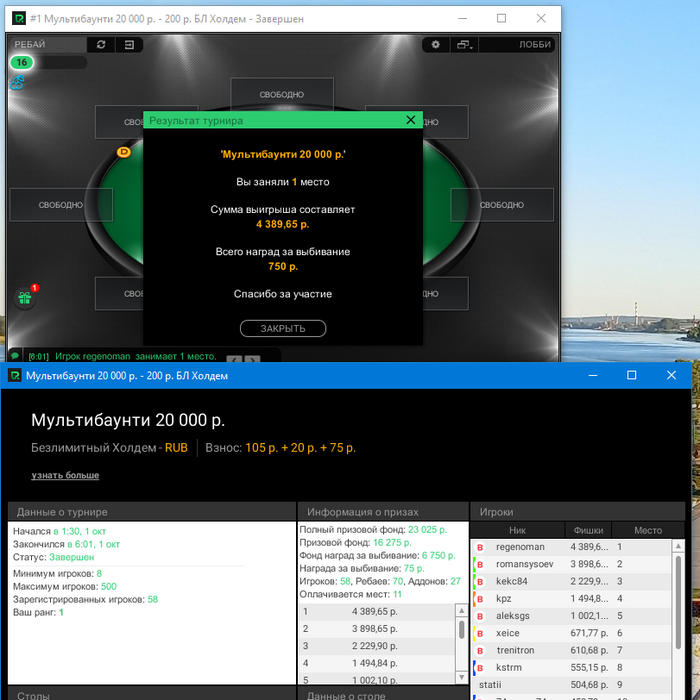
Task: Click the green 16 badge below РЕБАЙ
Action: (21, 62)
